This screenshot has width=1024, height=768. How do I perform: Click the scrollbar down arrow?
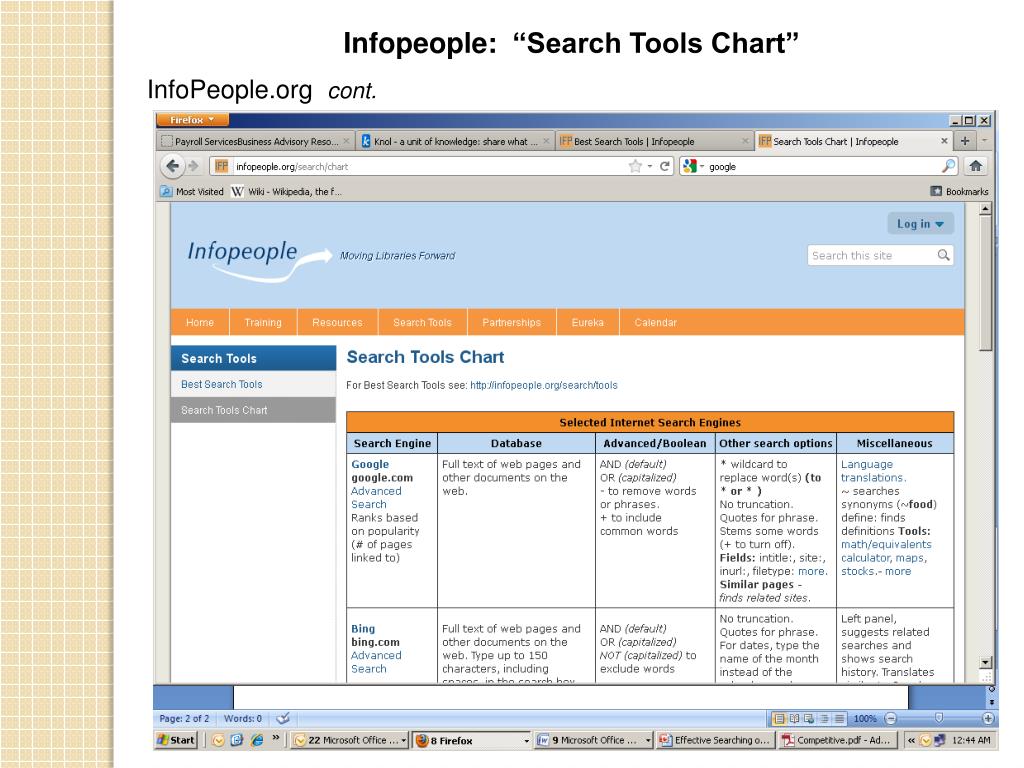[x=985, y=662]
